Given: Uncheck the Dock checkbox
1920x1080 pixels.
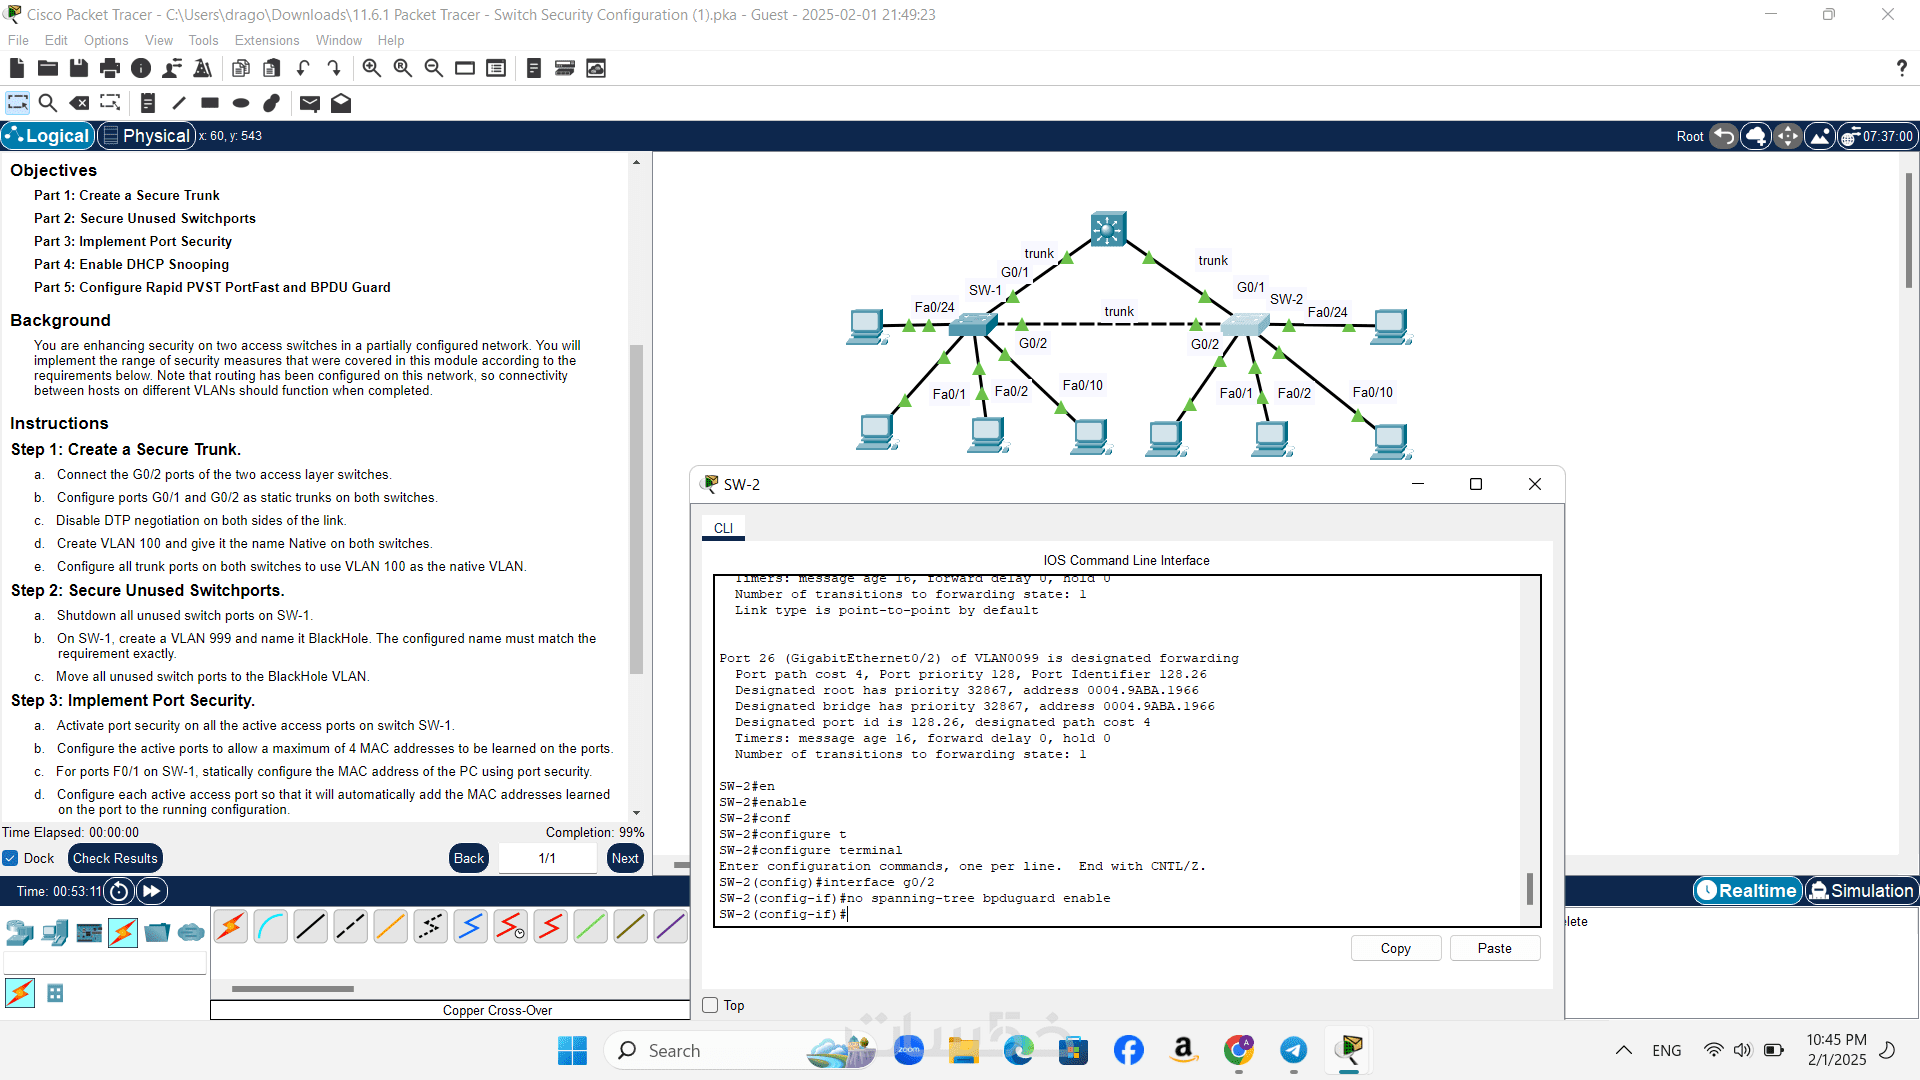Looking at the screenshot, I should [x=11, y=858].
